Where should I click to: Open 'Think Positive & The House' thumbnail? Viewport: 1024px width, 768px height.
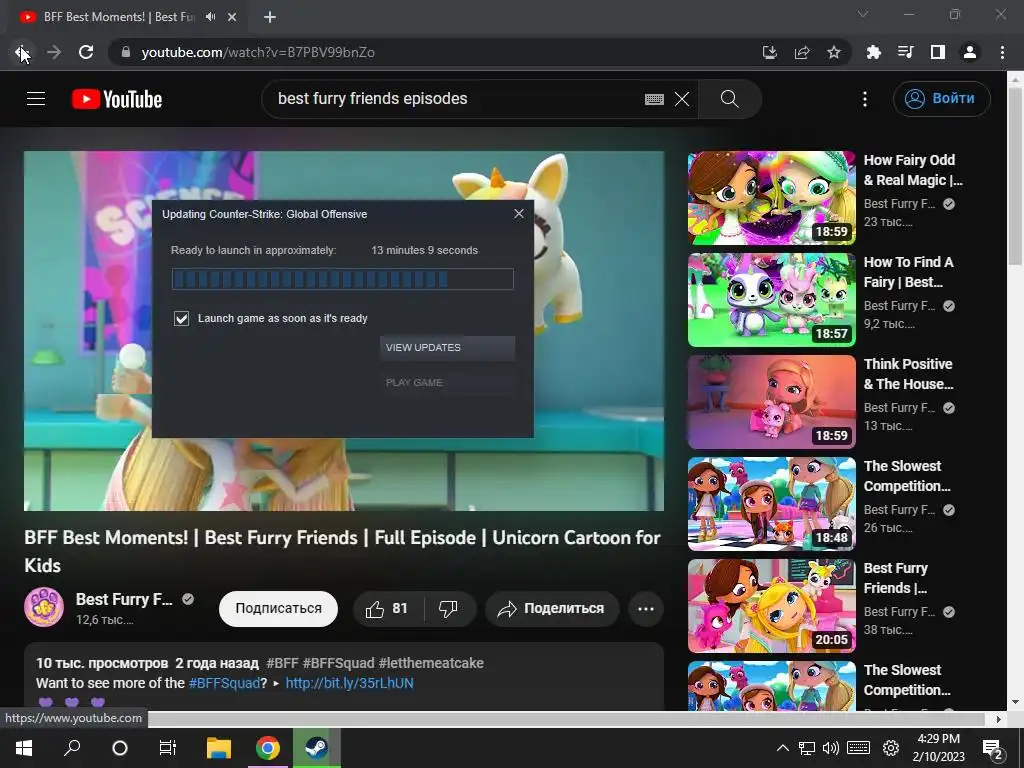point(771,402)
